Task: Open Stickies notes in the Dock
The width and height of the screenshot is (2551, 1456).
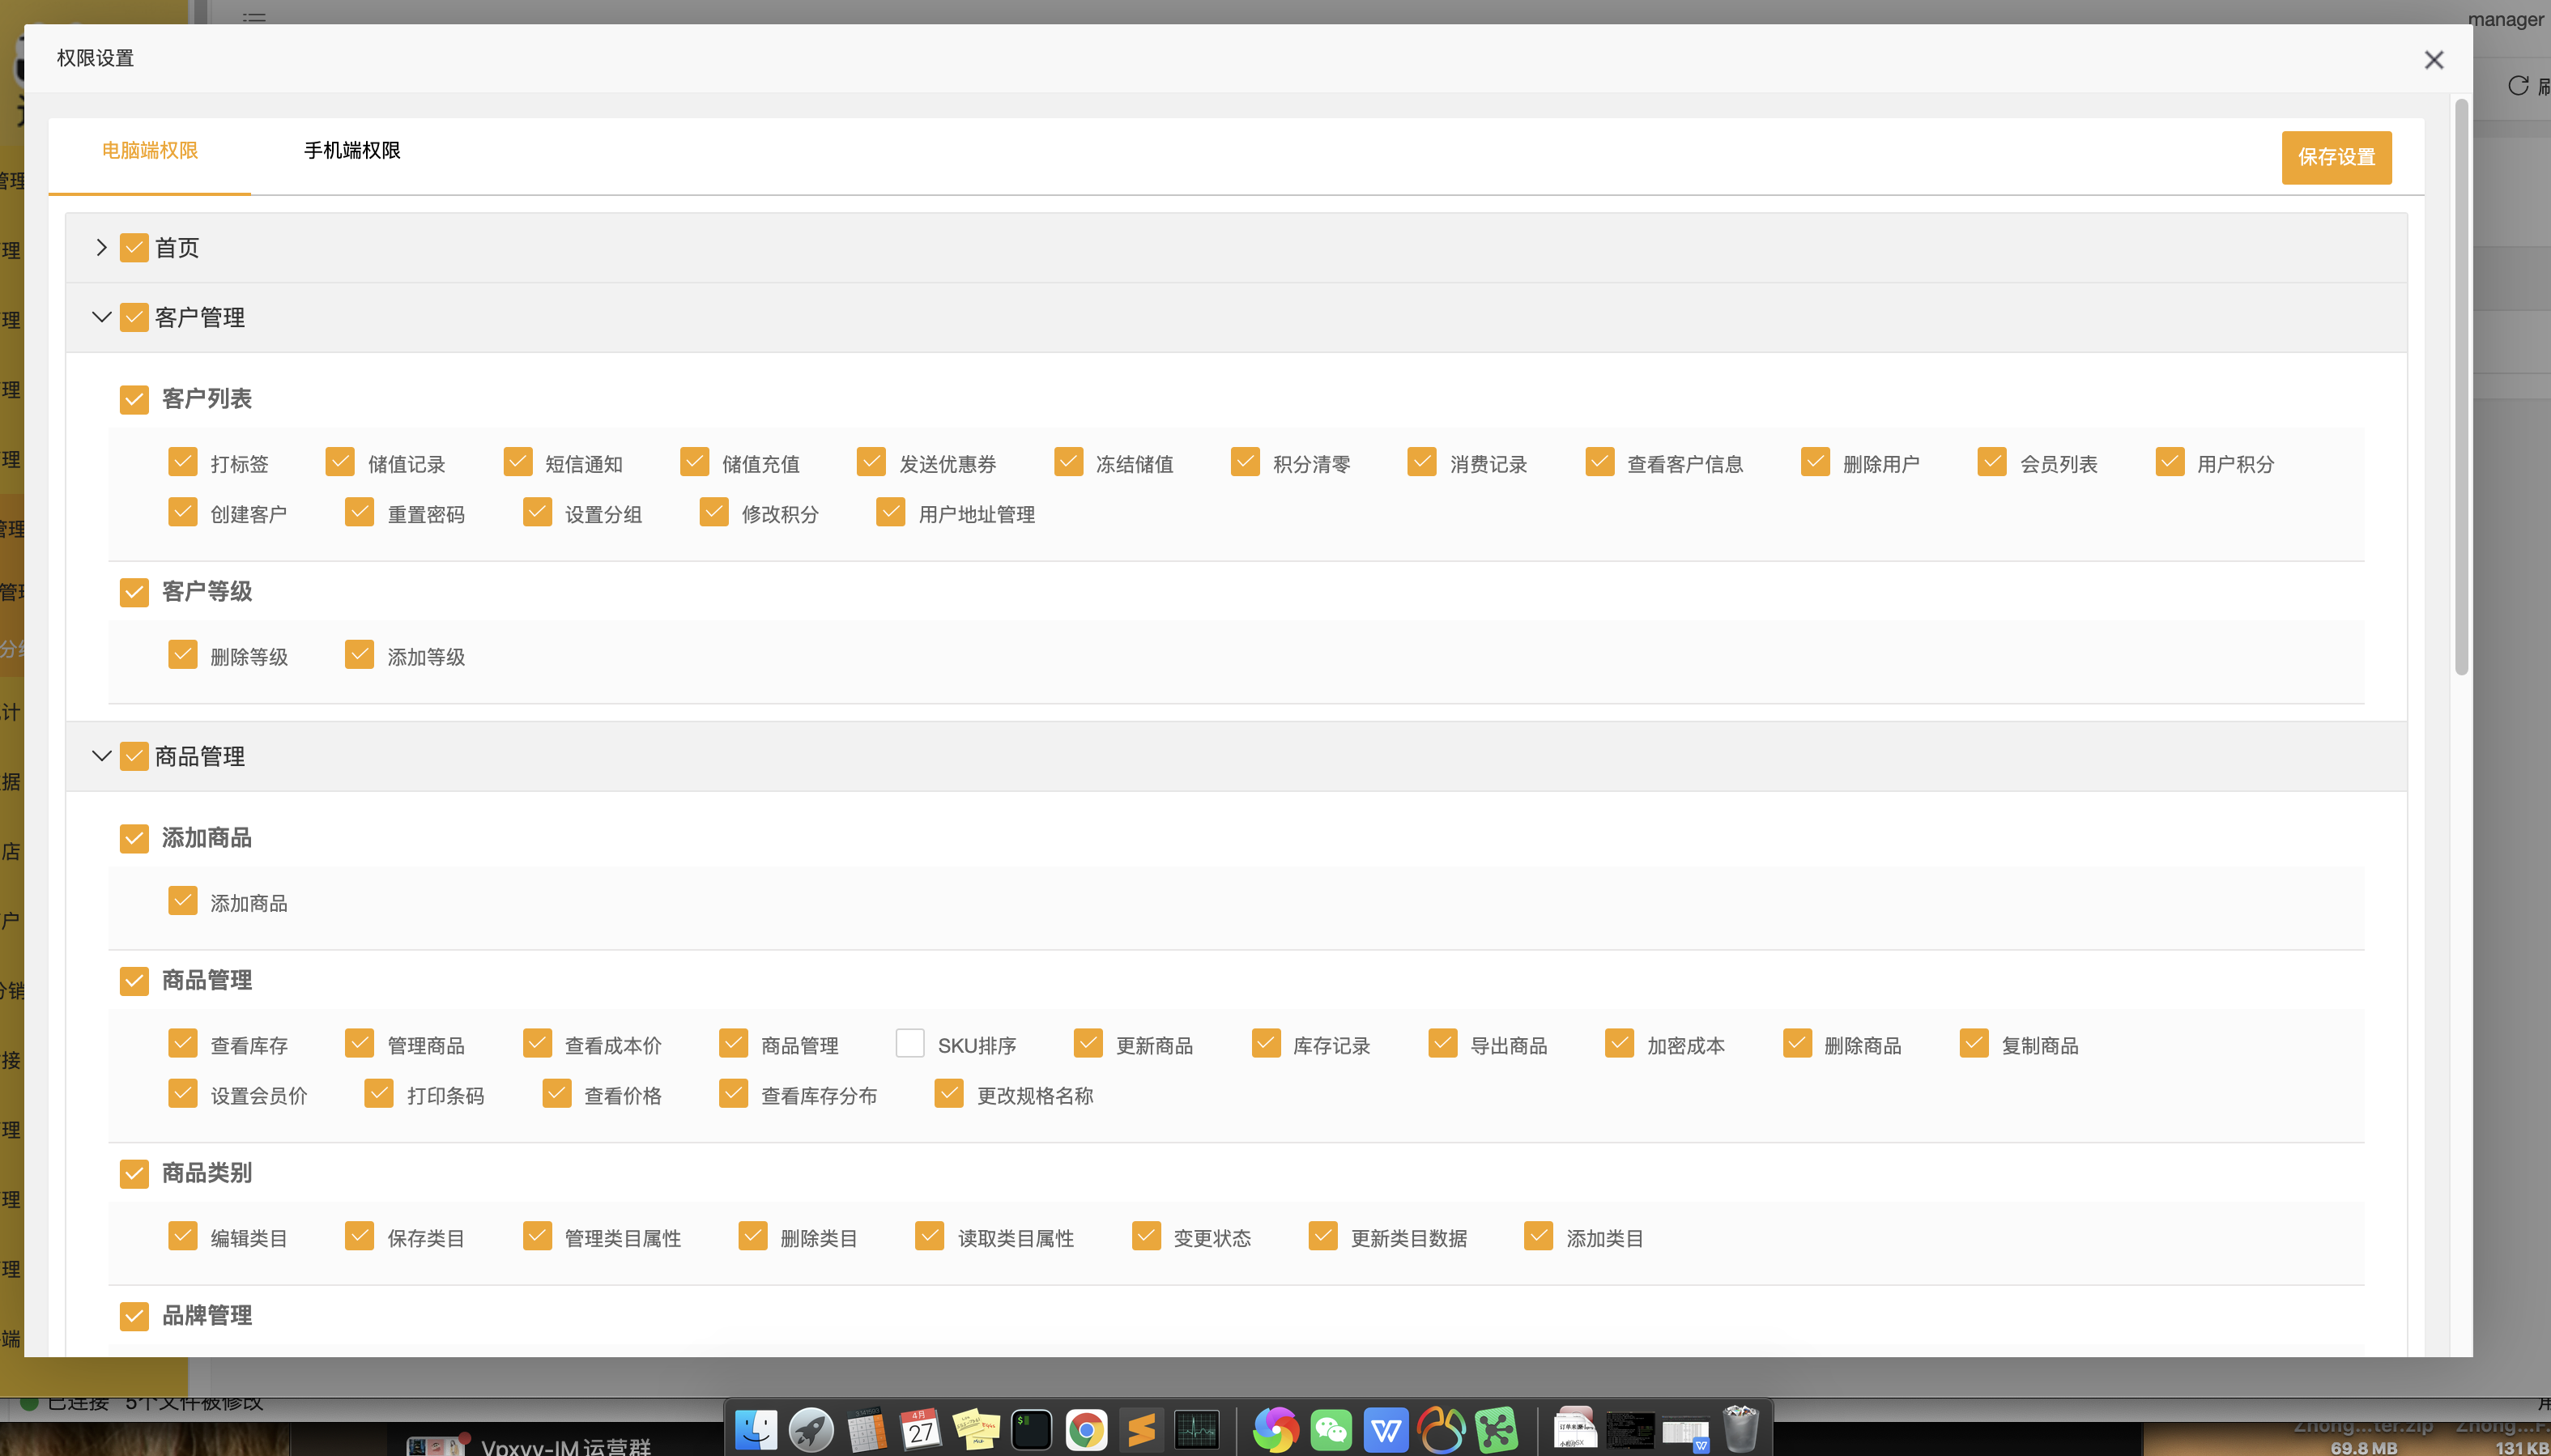Action: [976, 1430]
